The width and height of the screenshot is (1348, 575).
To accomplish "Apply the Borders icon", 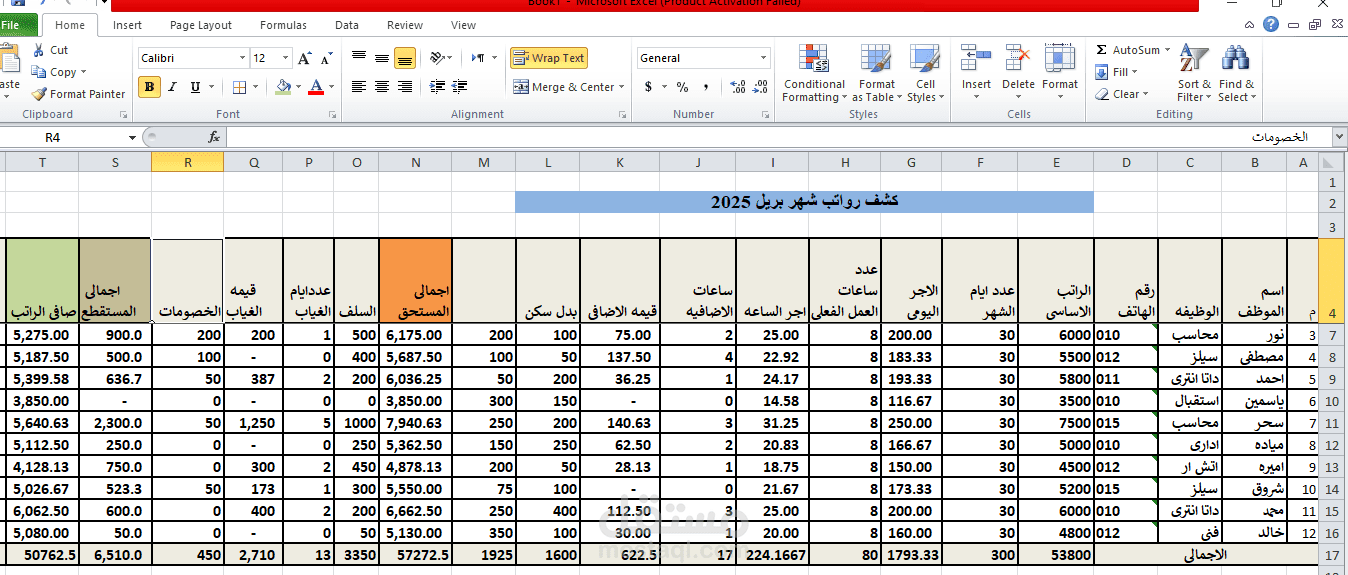I will point(240,87).
